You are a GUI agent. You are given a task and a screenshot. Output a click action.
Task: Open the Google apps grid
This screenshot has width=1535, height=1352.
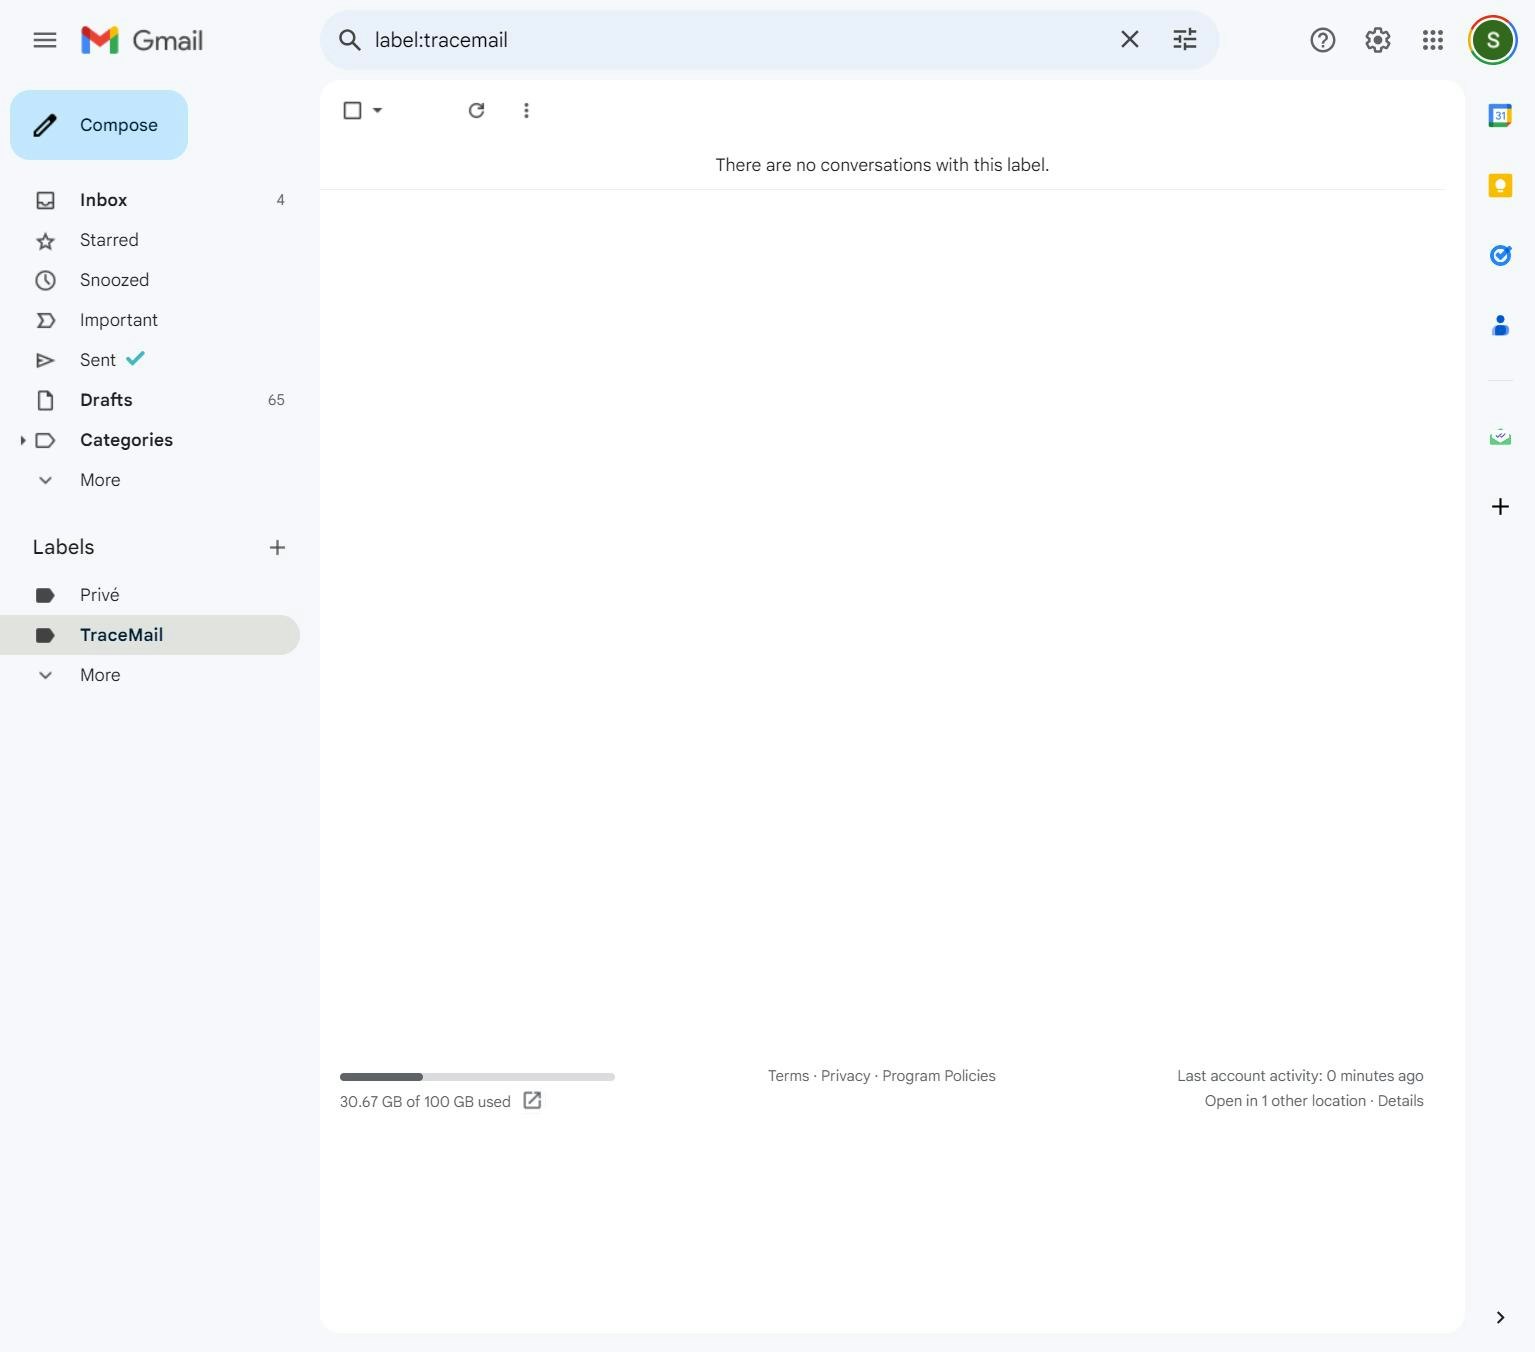1432,40
